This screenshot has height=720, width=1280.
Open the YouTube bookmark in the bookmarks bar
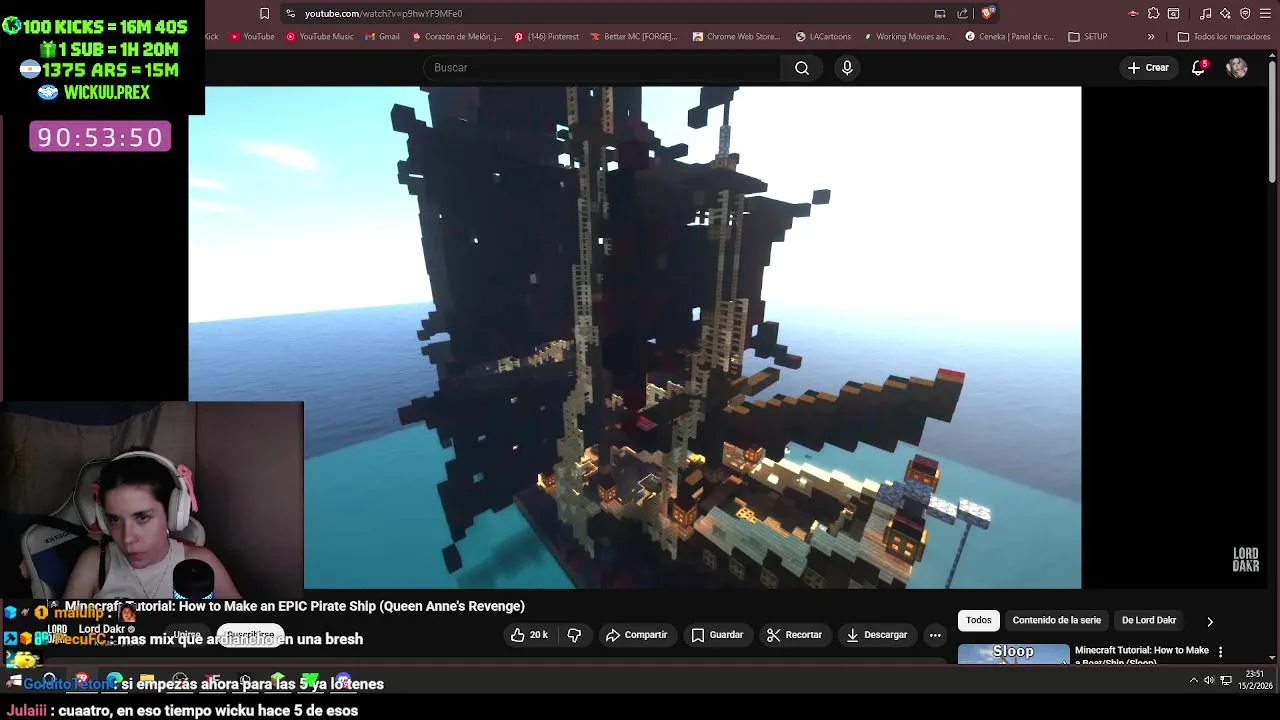click(x=252, y=37)
